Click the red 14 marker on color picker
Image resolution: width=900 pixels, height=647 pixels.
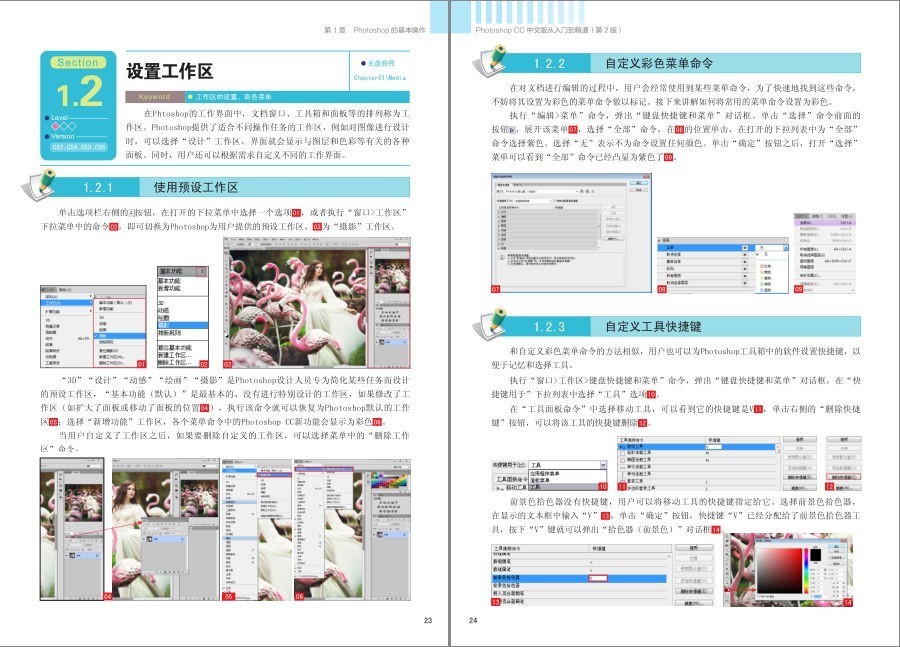coord(847,602)
